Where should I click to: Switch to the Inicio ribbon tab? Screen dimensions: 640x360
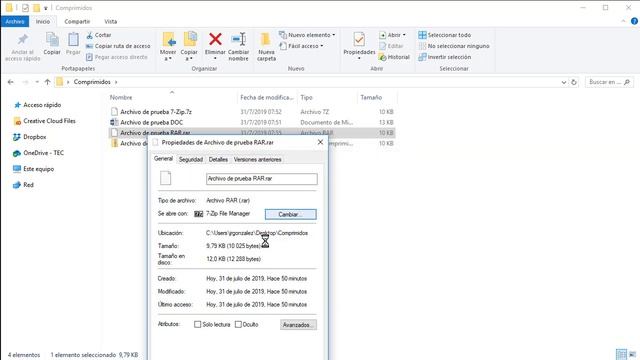[x=42, y=21]
